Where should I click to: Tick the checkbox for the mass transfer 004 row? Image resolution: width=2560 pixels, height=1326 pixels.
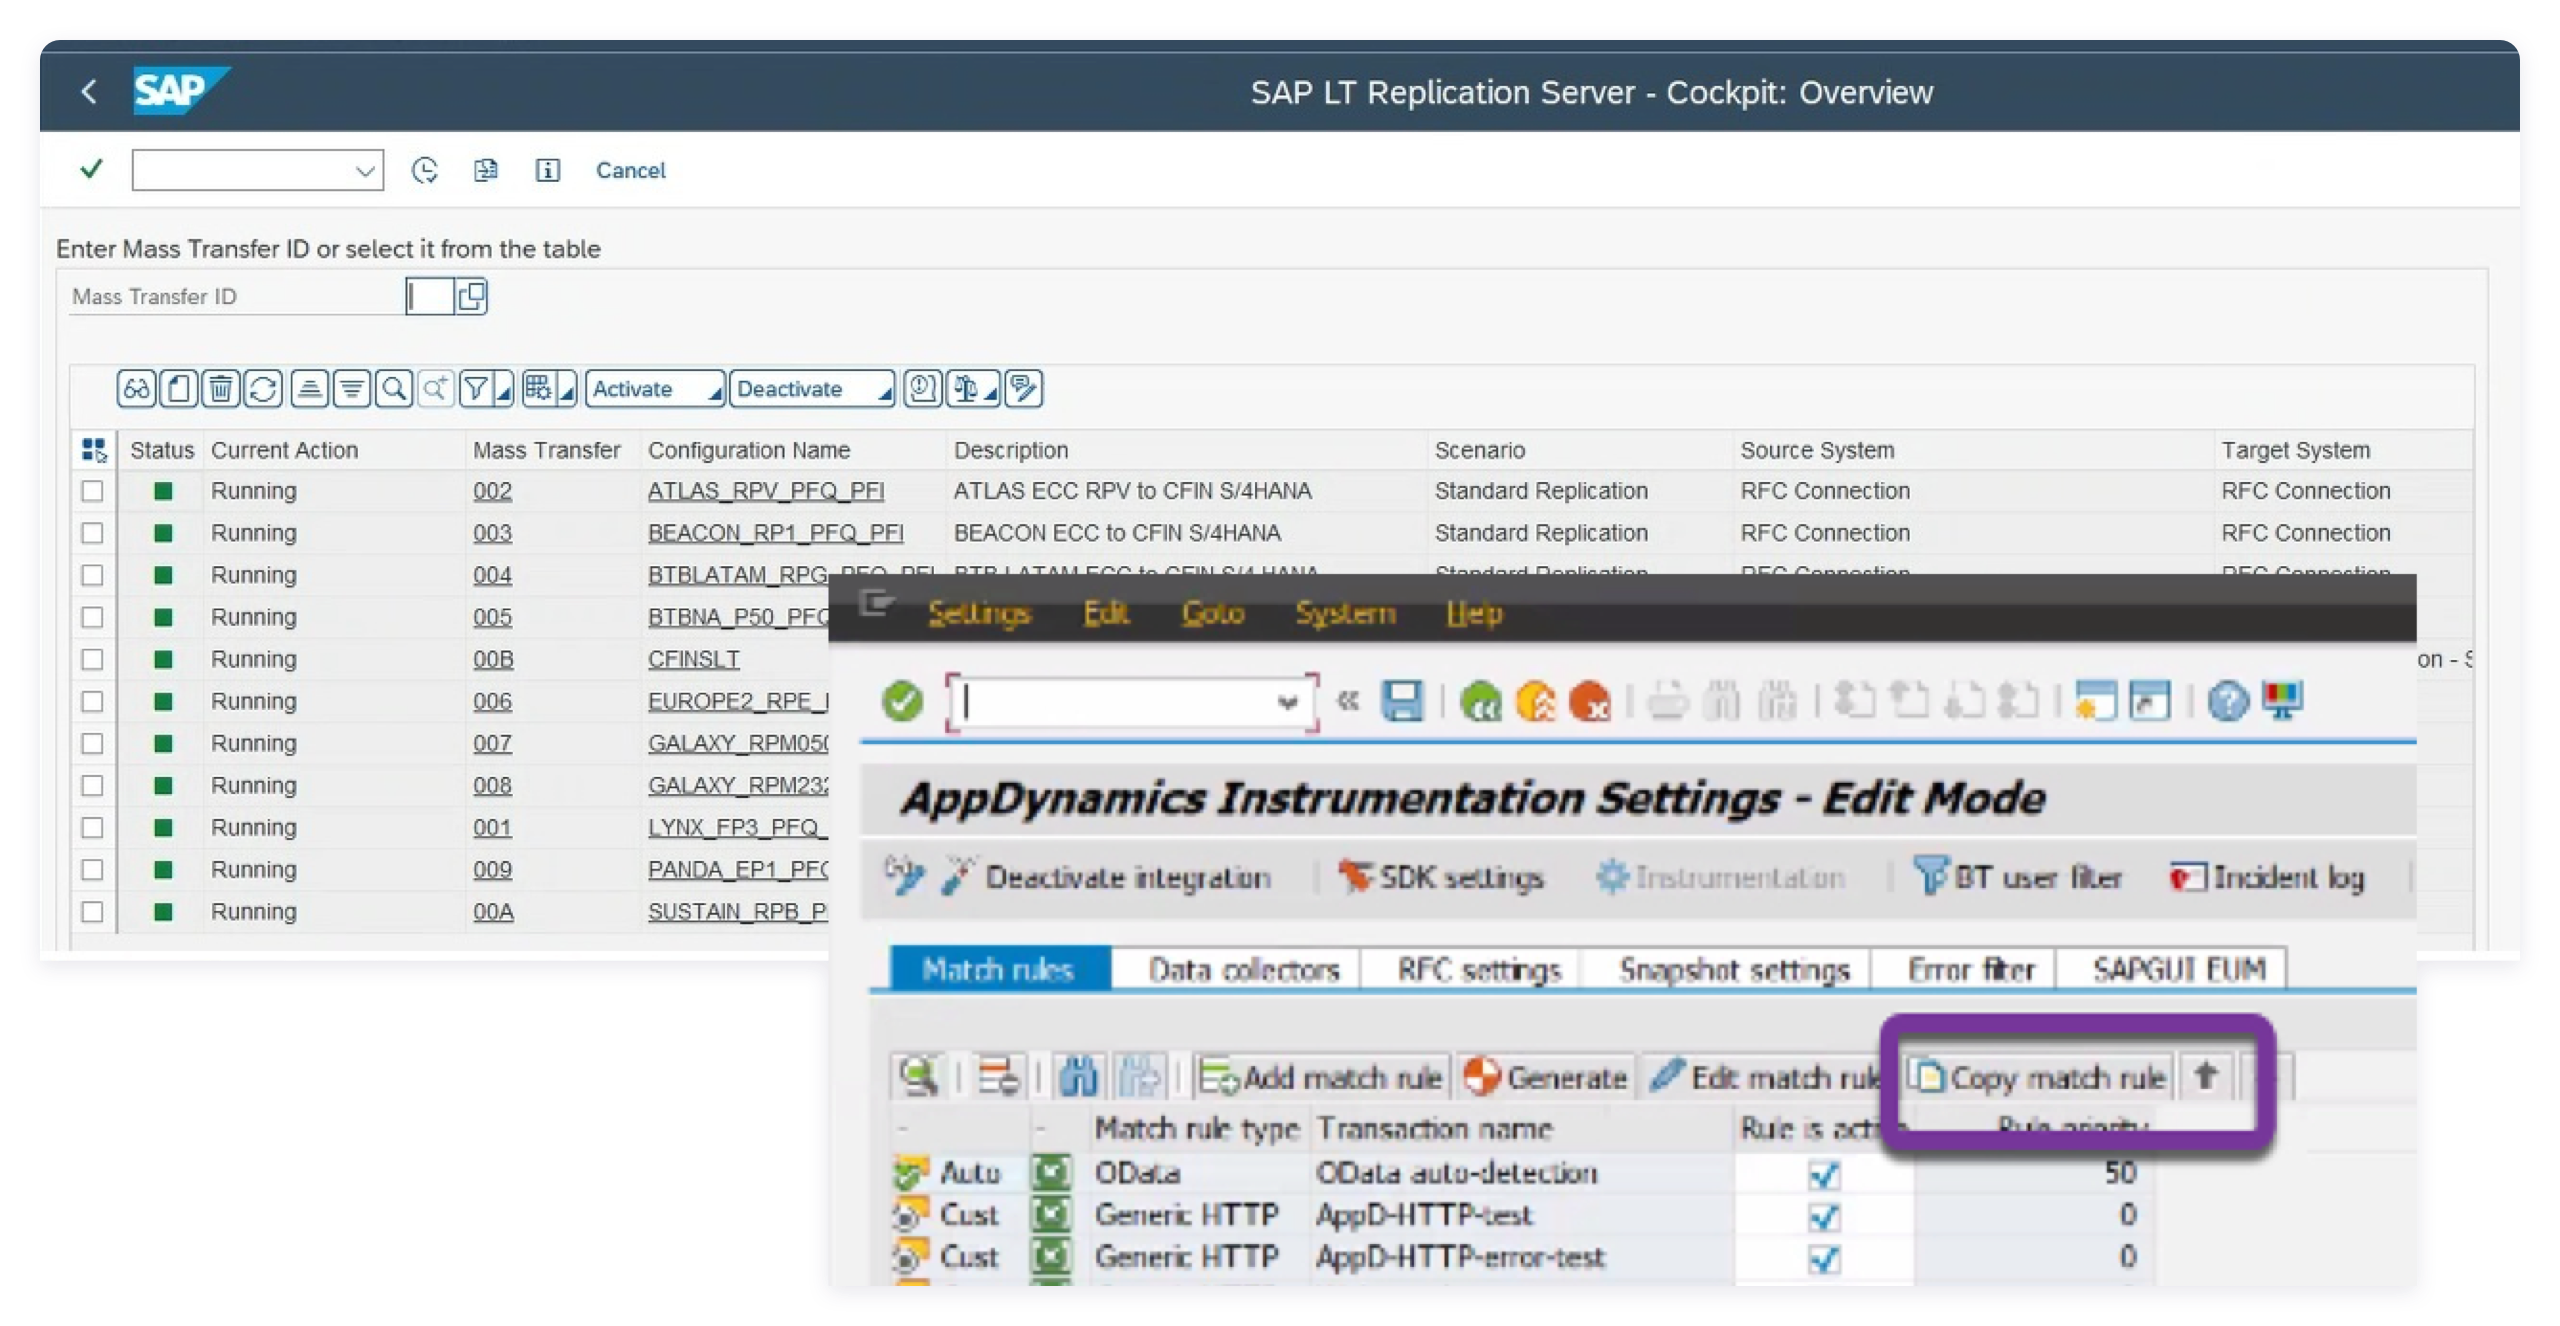[92, 575]
